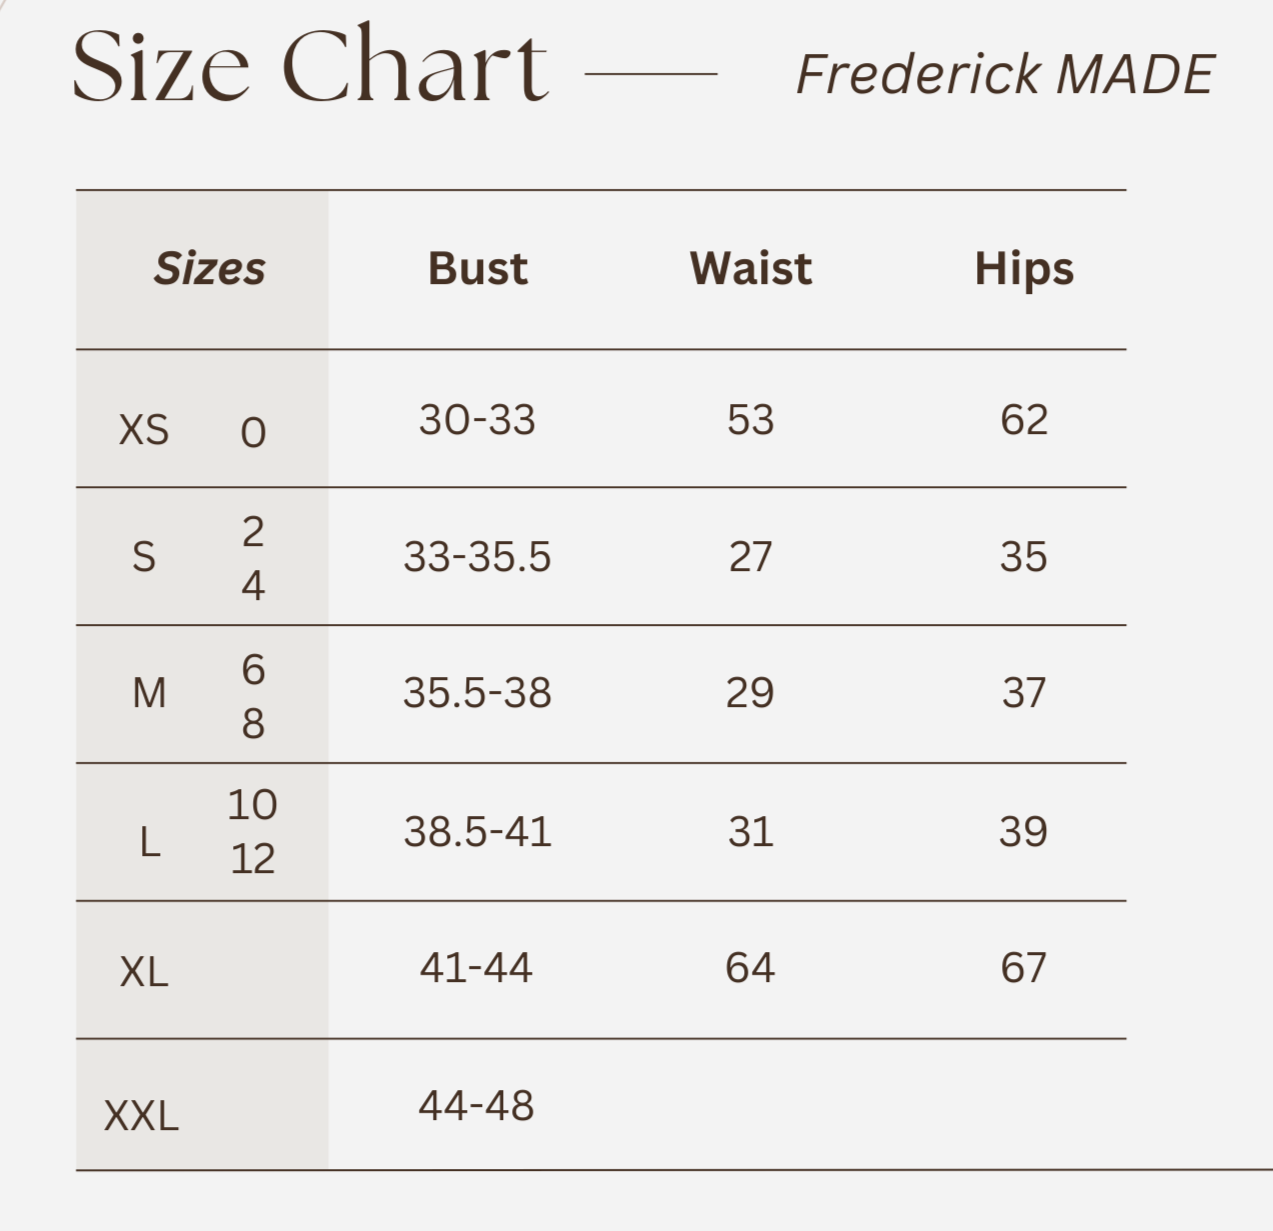Image resolution: width=1273 pixels, height=1231 pixels.
Task: Click the waist value 64 for XL
Action: click(750, 968)
